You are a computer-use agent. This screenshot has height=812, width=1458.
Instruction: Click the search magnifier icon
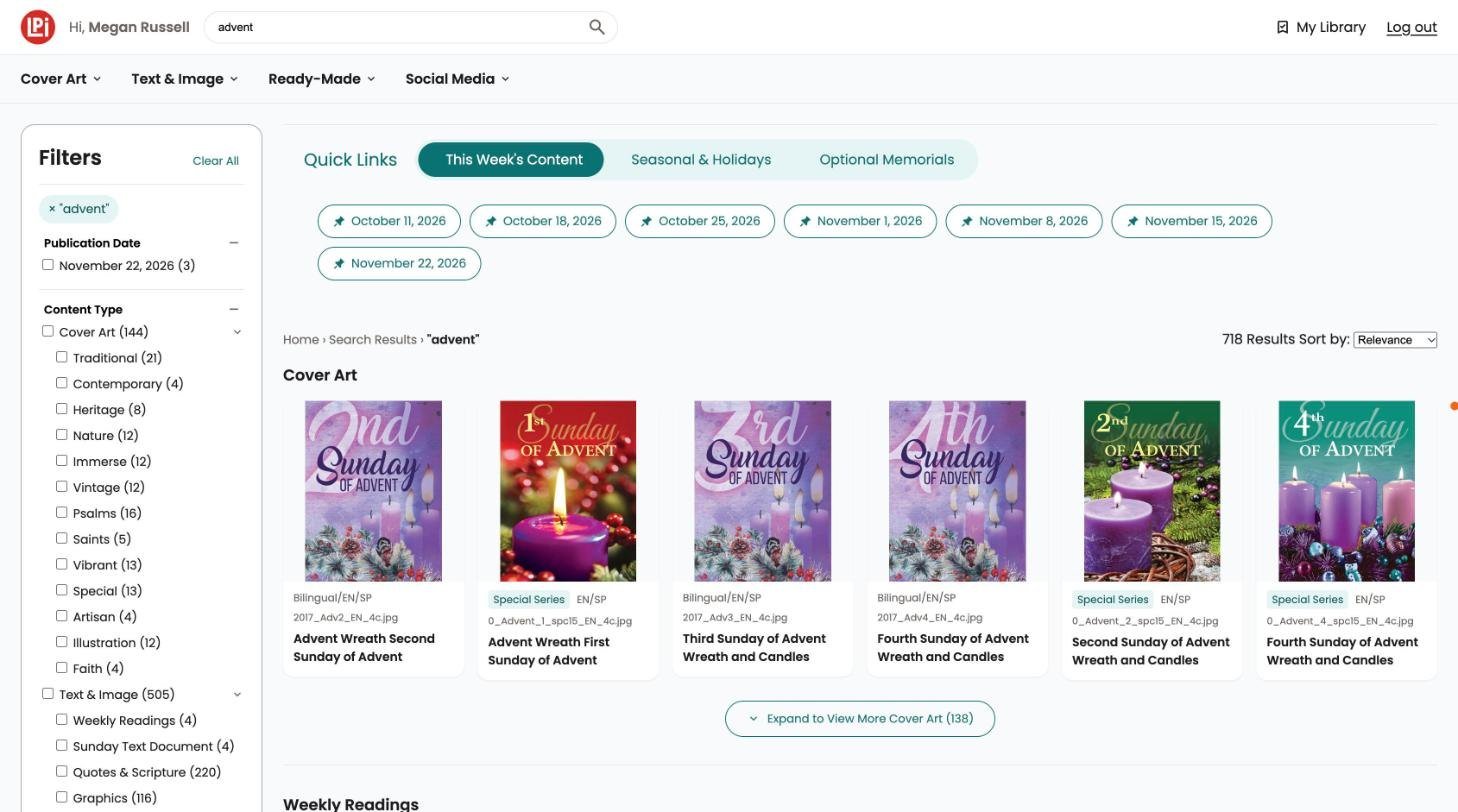597,27
